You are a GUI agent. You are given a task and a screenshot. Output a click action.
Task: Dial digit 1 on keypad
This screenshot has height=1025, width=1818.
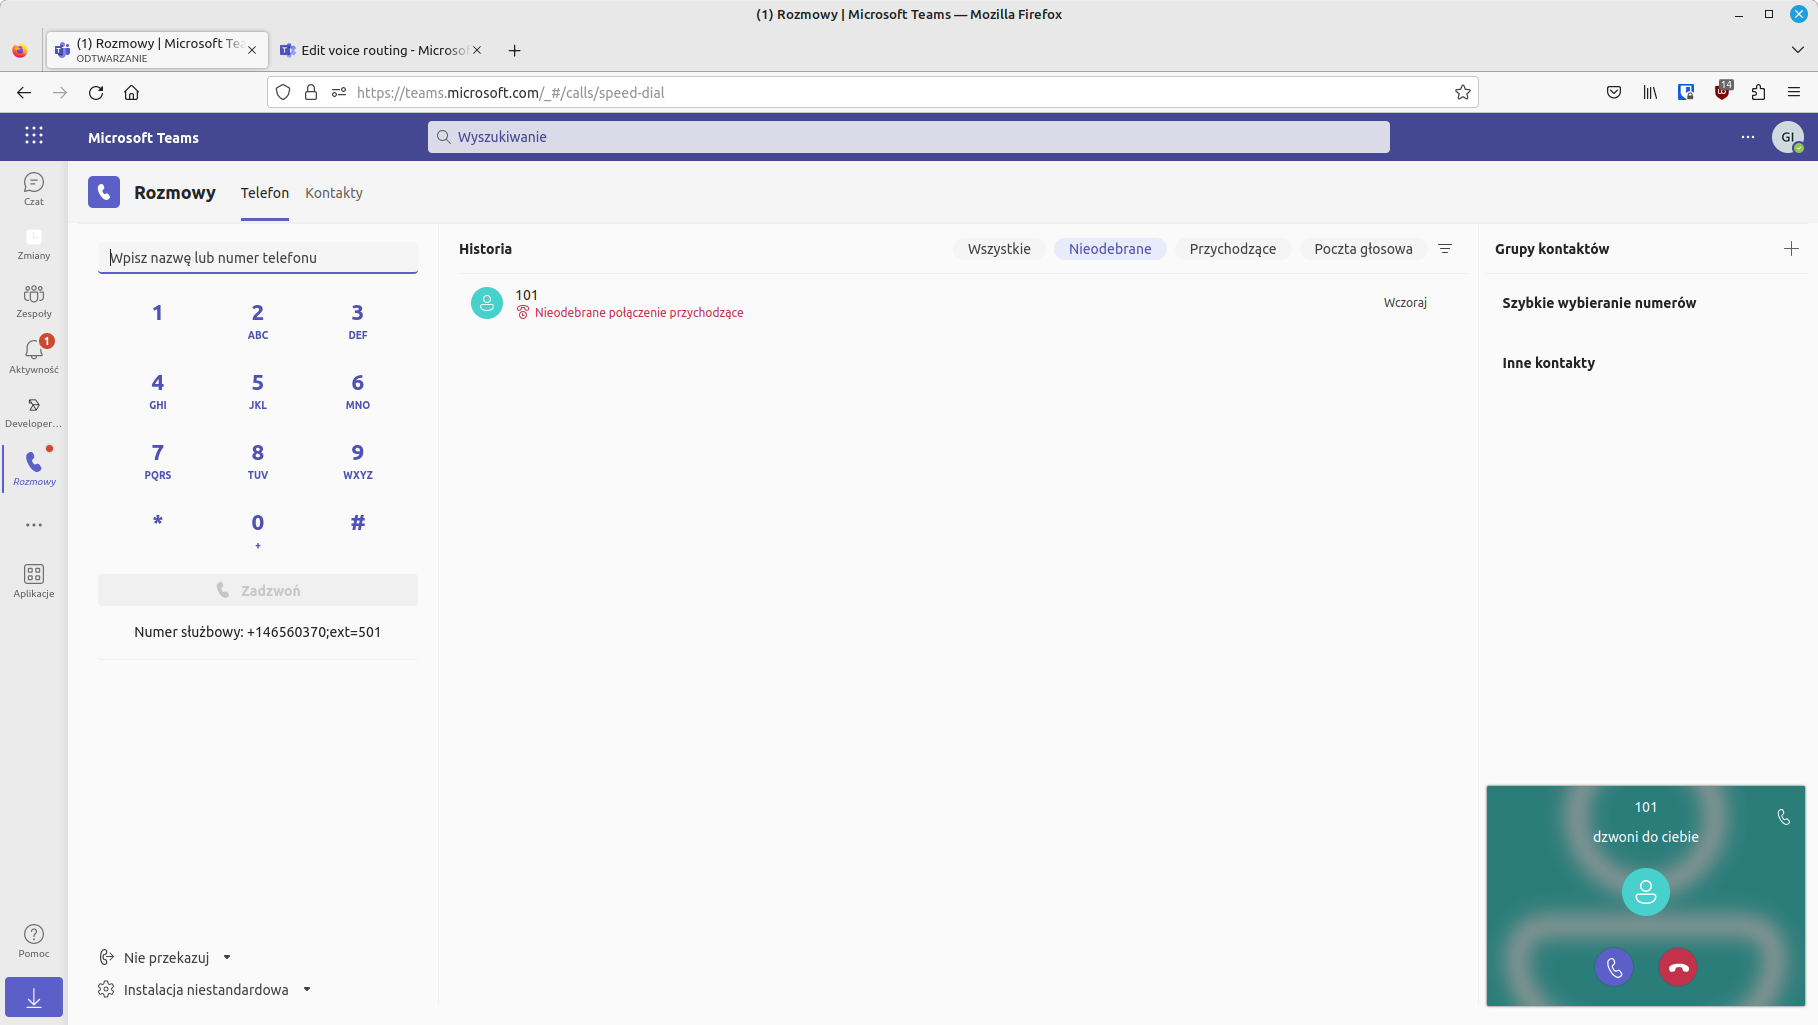157,313
